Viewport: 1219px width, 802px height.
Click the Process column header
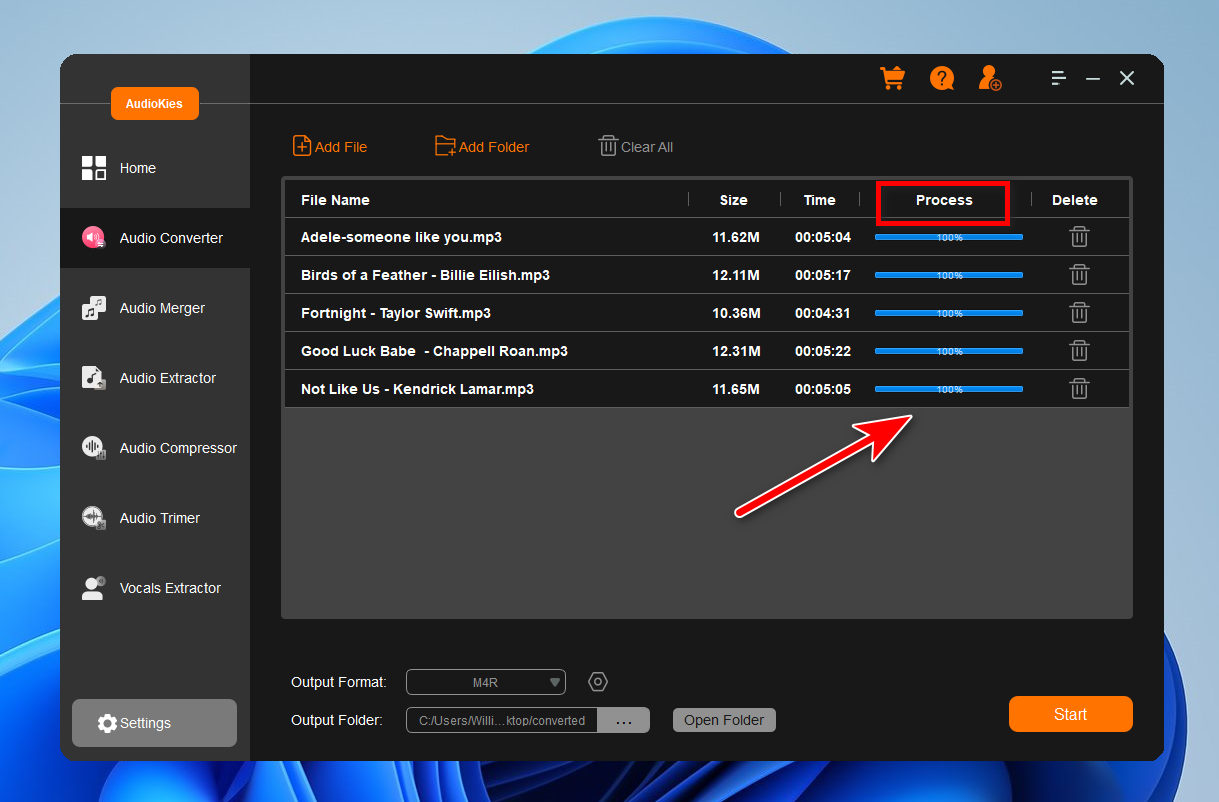point(944,200)
